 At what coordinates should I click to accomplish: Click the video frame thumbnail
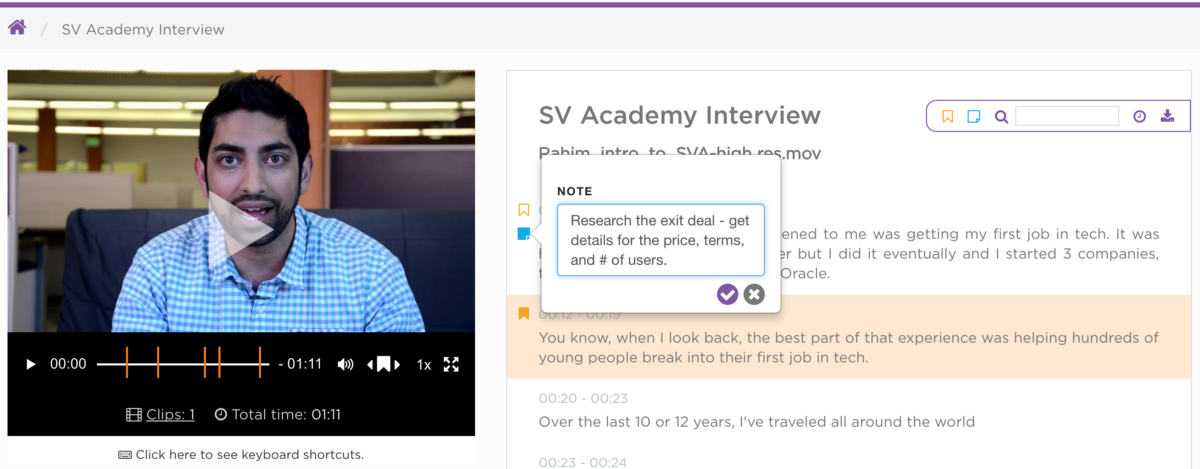241,200
